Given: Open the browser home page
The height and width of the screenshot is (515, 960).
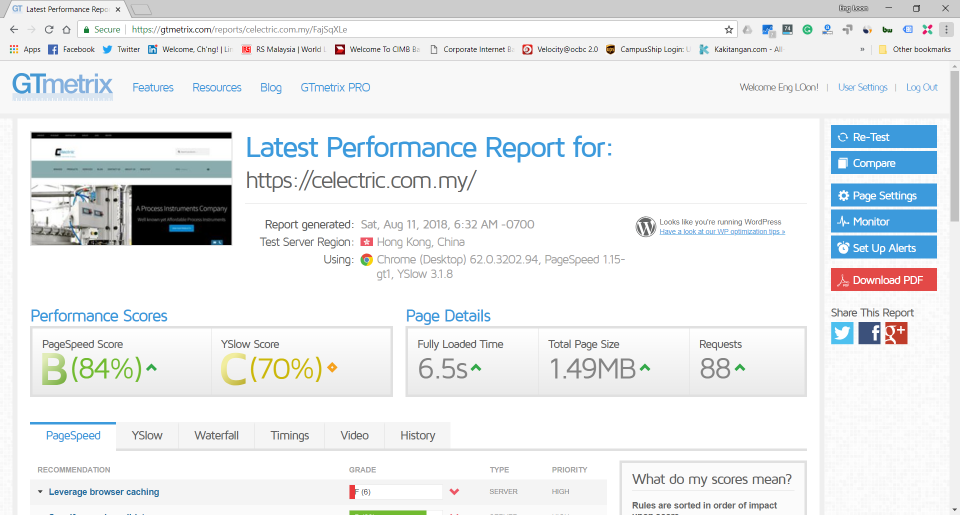Looking at the screenshot, I should [66, 29].
